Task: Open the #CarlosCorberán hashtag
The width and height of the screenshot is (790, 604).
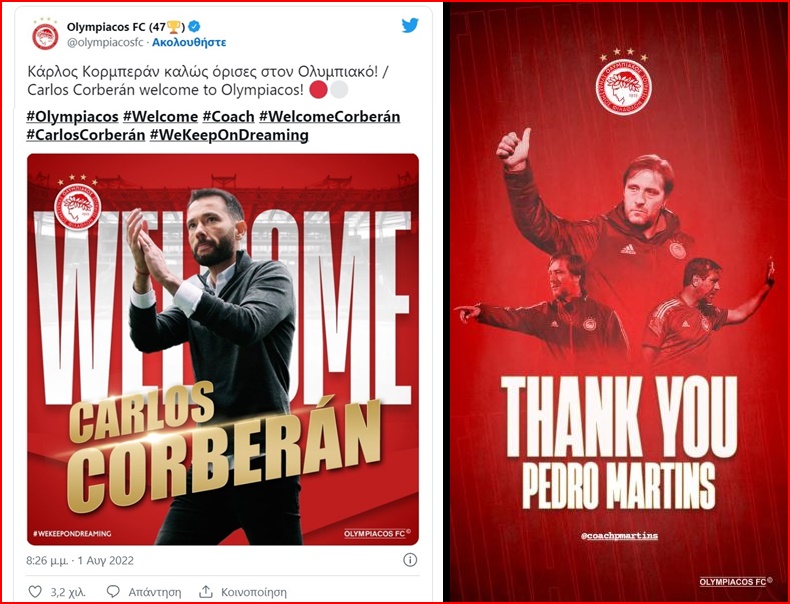Action: [x=86, y=135]
